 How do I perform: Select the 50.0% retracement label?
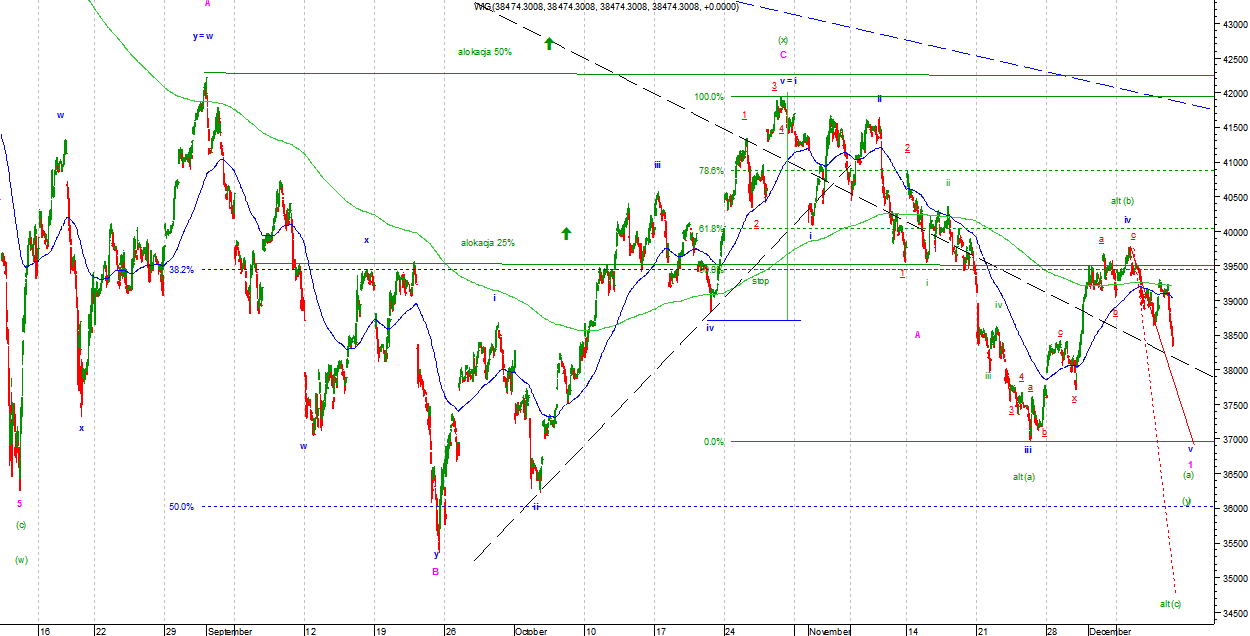(181, 507)
